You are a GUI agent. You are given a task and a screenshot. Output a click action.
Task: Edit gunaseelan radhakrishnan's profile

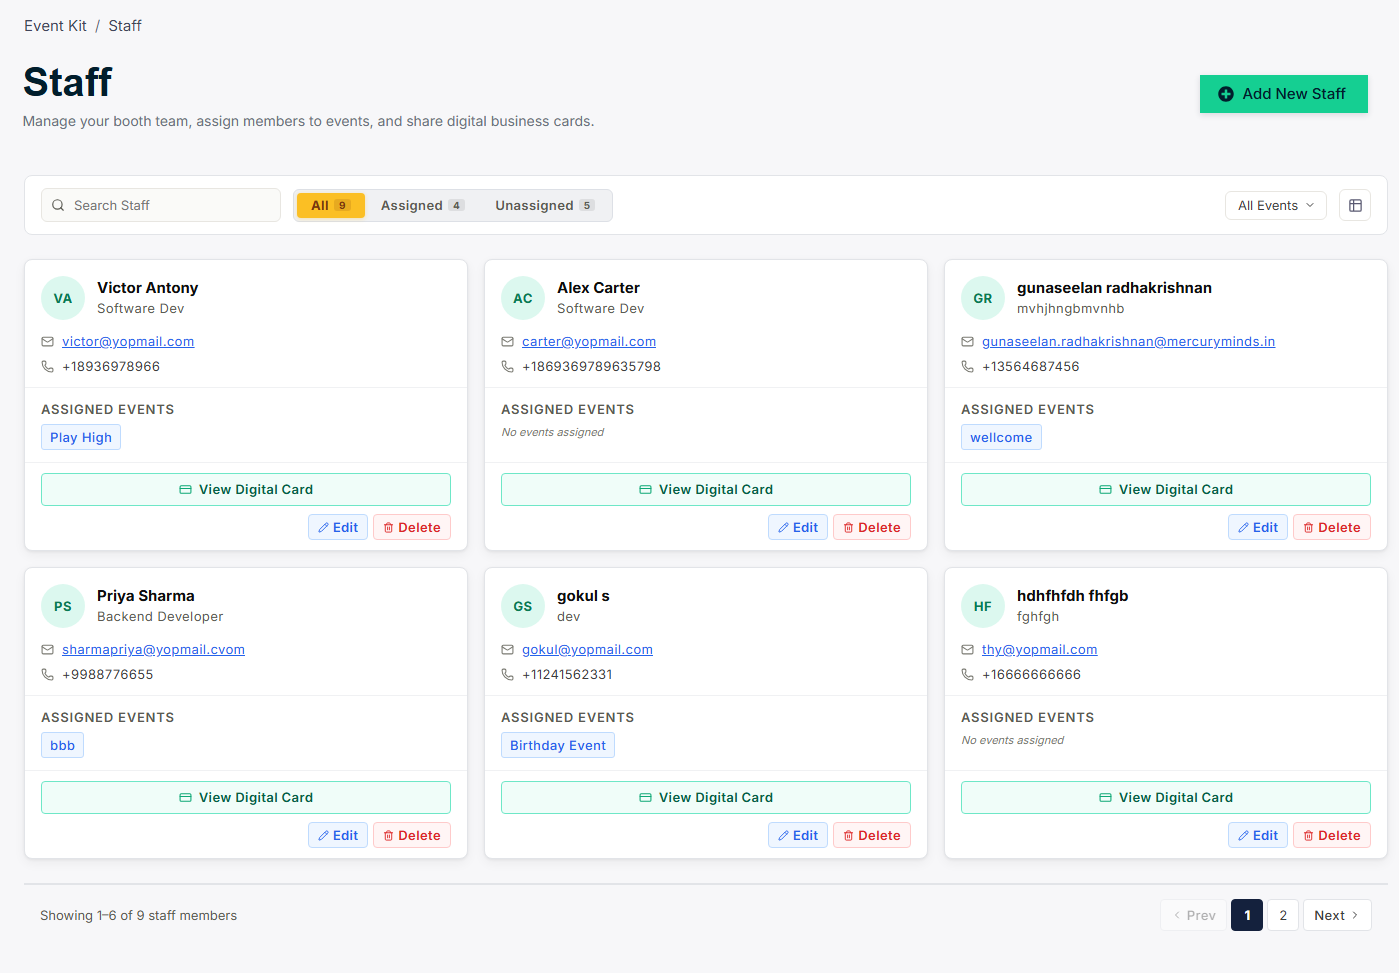1258,527
